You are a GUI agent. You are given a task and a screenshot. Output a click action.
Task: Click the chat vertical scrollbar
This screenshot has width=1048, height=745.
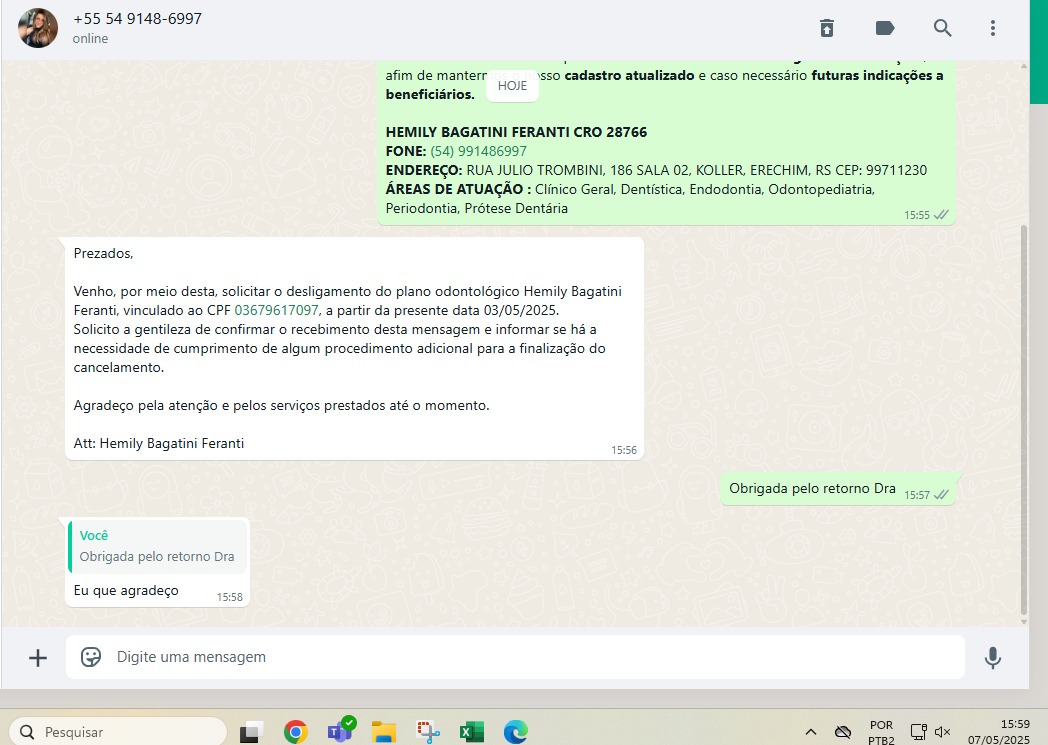pos(1024,420)
